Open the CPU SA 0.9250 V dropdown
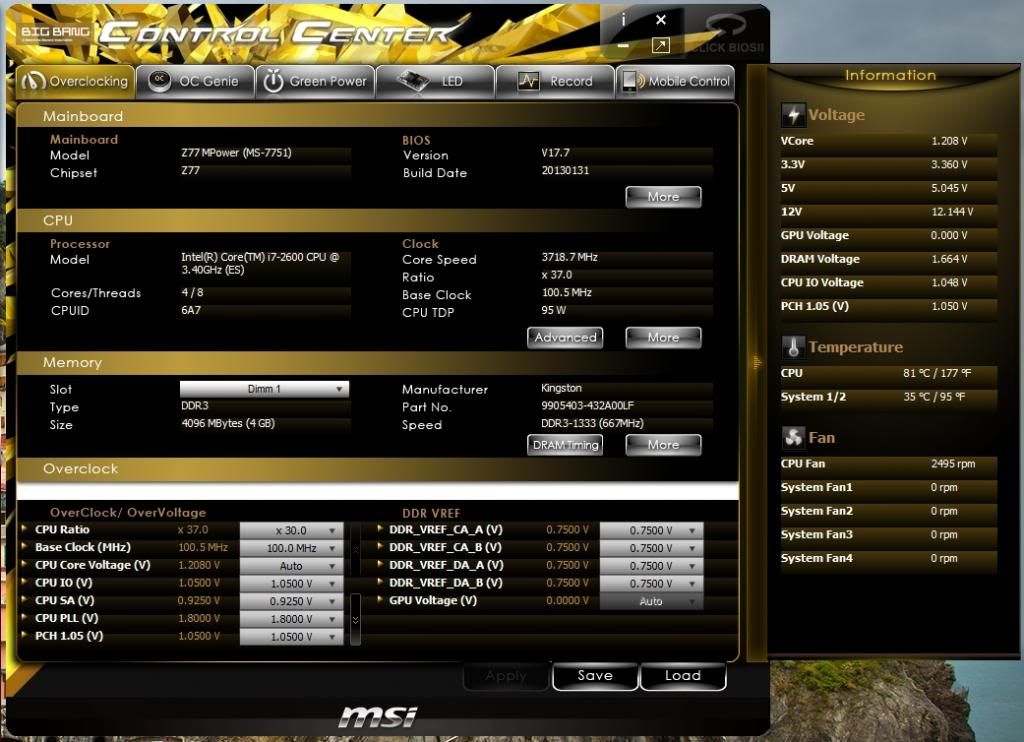1024x742 pixels. (x=291, y=601)
